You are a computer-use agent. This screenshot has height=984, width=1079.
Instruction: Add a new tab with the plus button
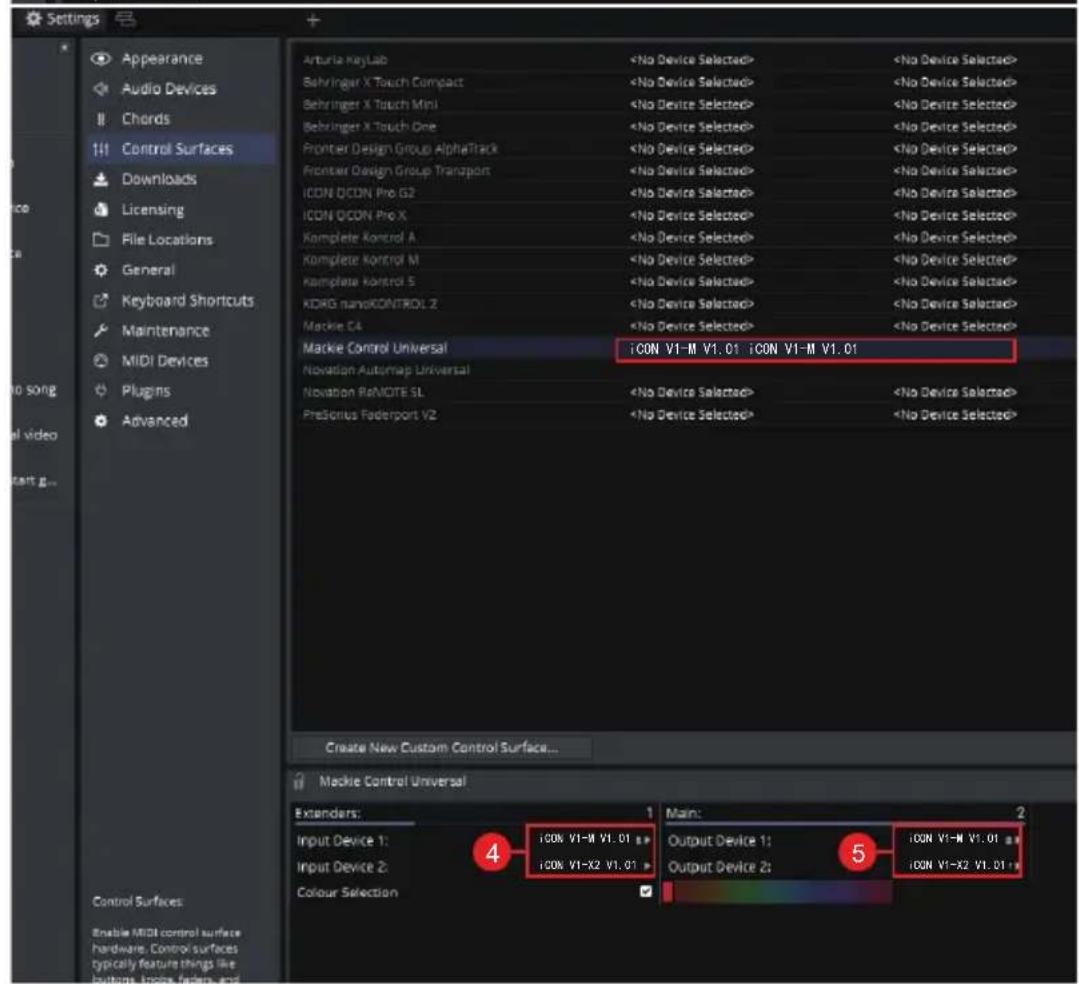pos(313,21)
